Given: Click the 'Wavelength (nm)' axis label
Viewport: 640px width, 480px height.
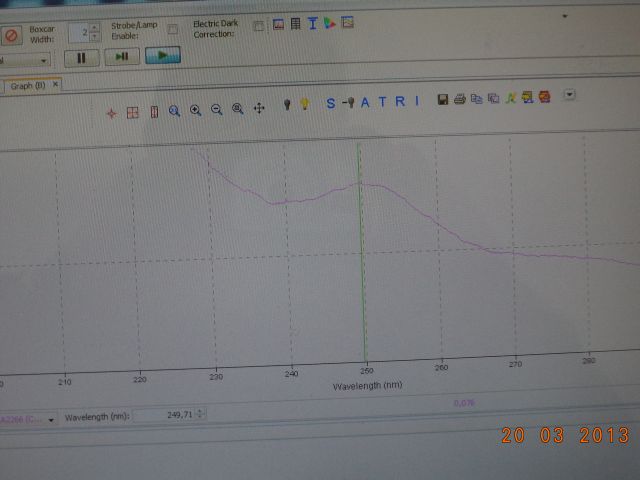Looking at the screenshot, I should 367,386.
